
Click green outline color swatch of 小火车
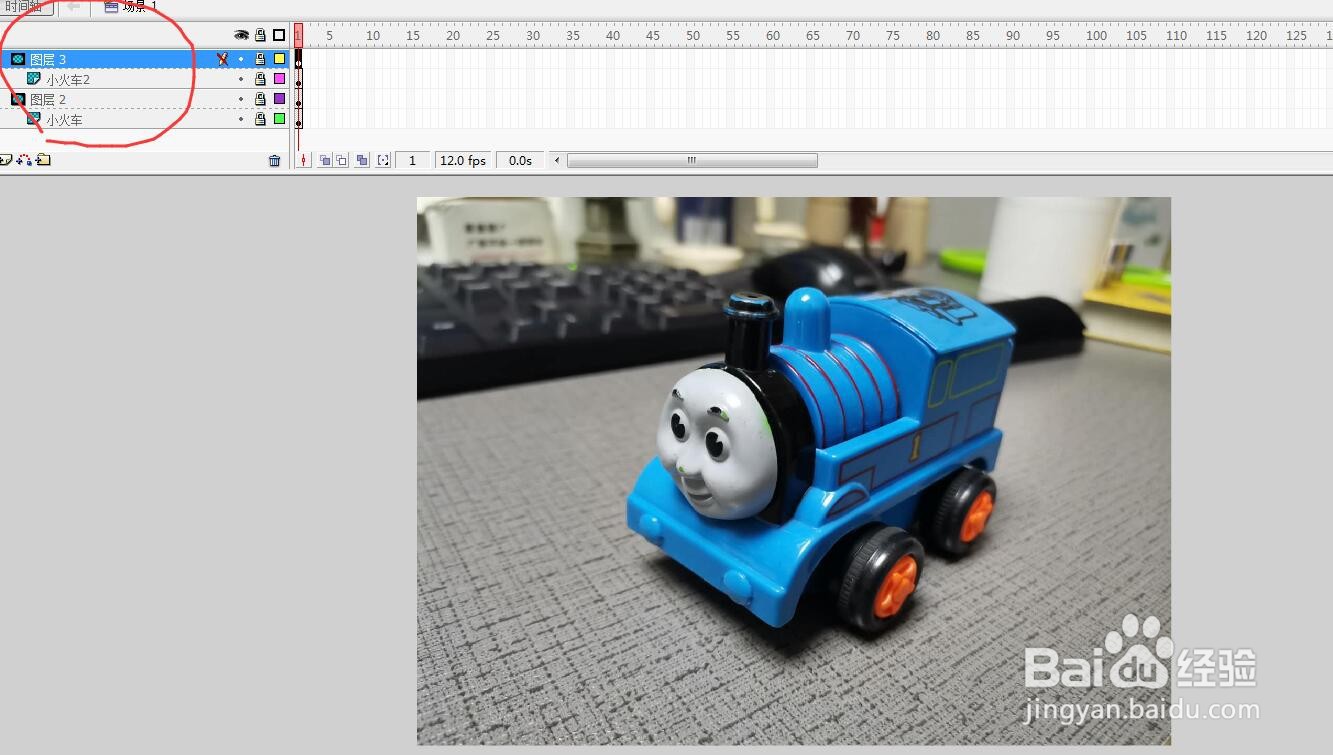[280, 119]
